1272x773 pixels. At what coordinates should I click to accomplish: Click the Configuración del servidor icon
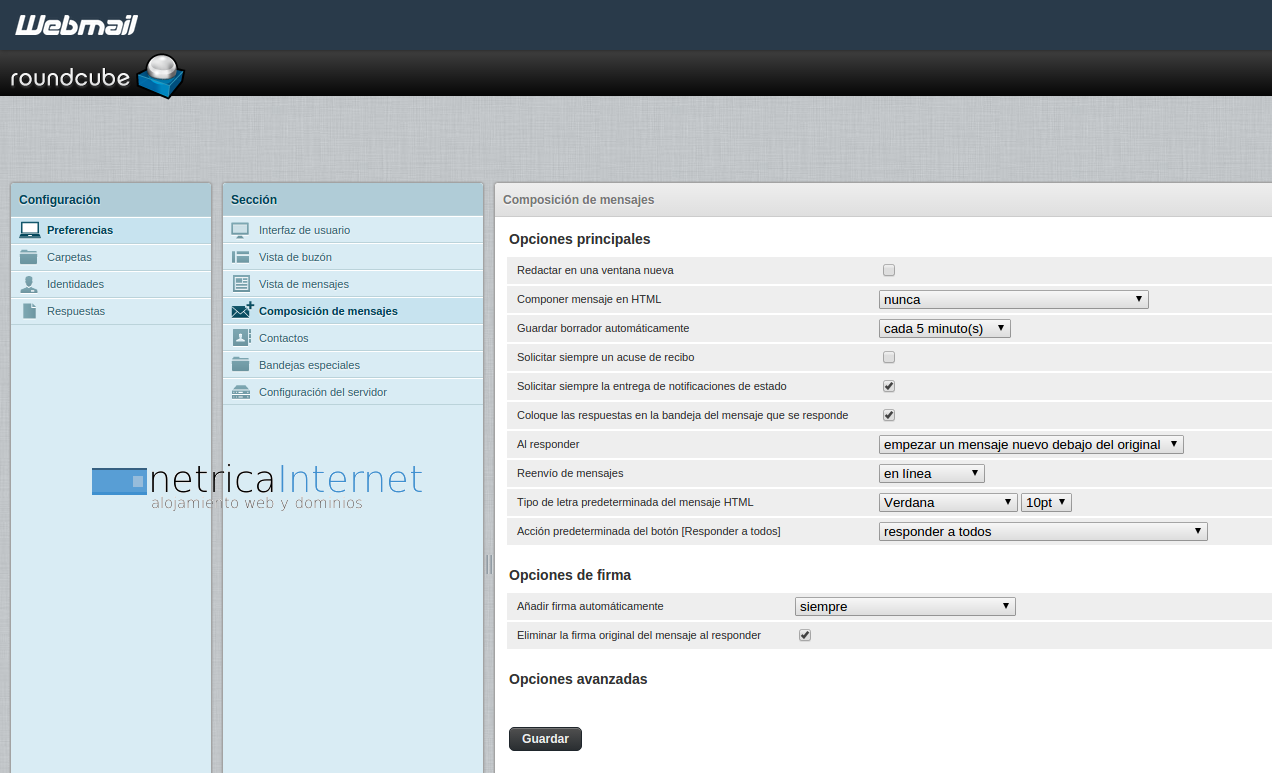click(240, 392)
